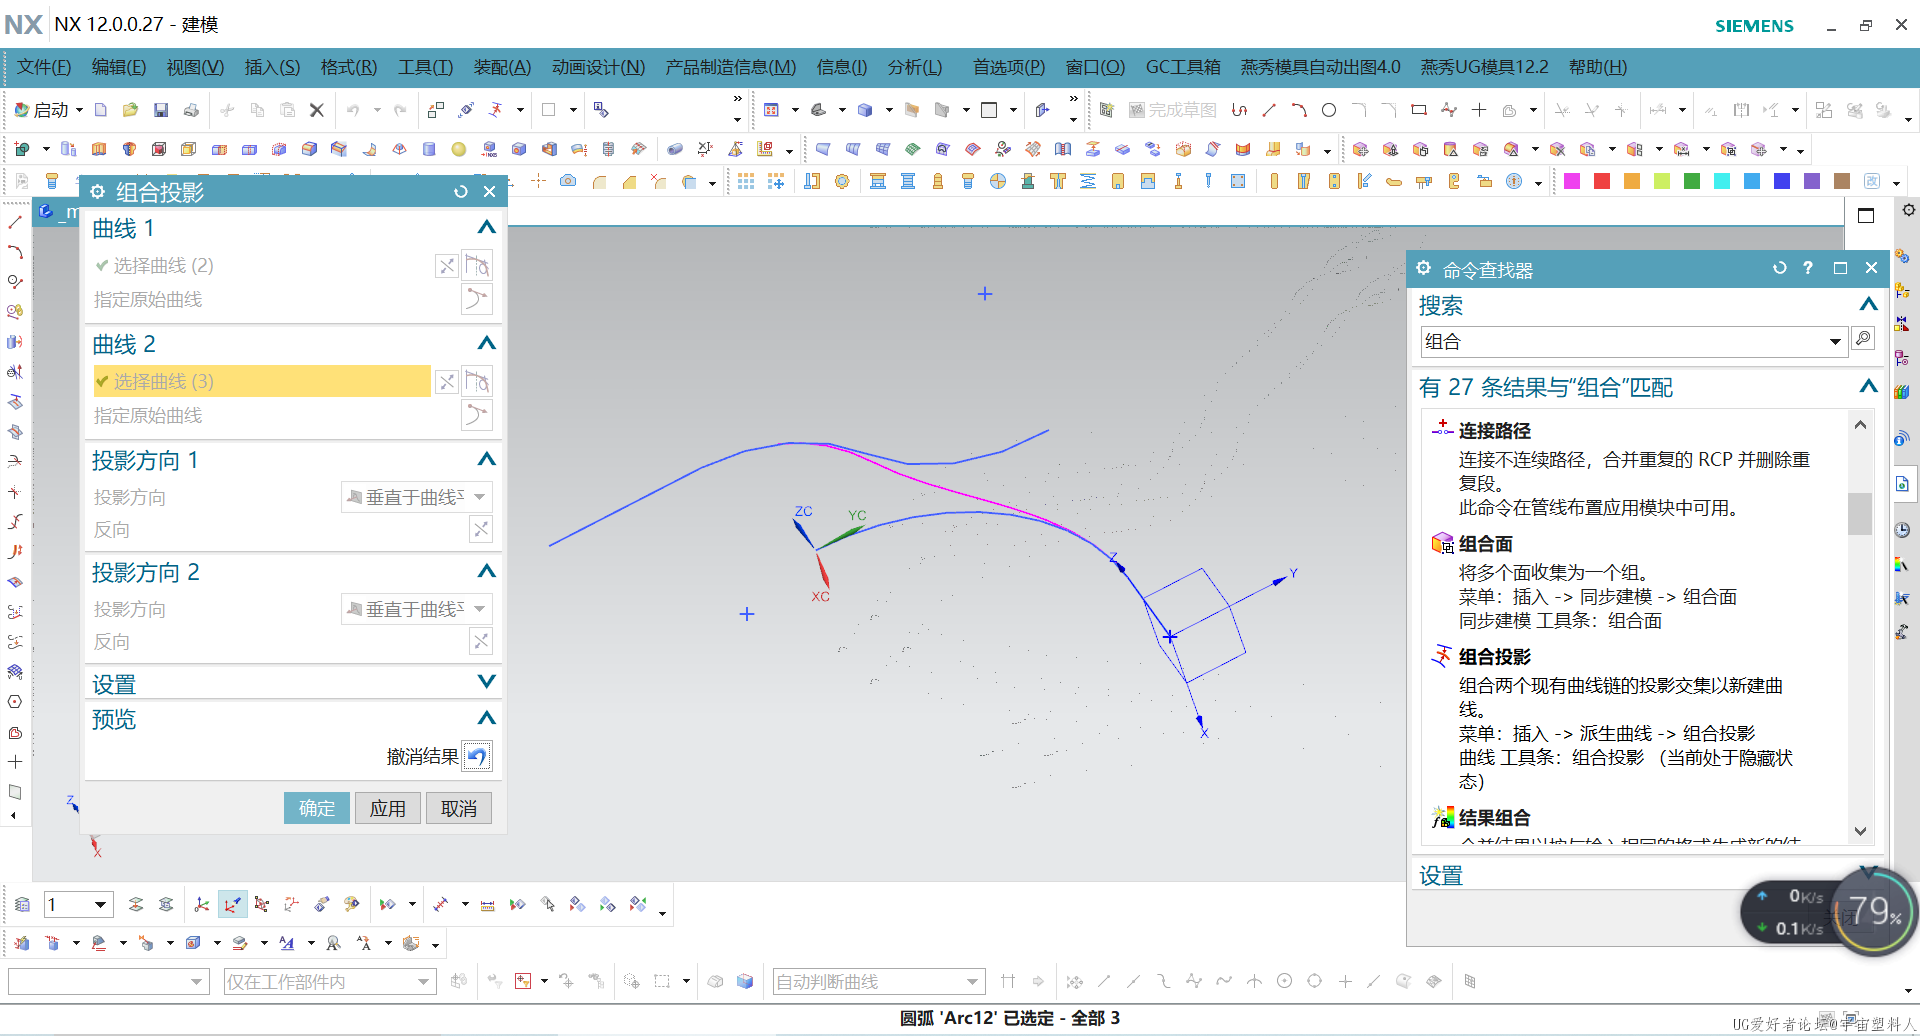The width and height of the screenshot is (1920, 1036).
Task: Collapse the 搜索 section in 命令查找器
Action: pos(1868,304)
